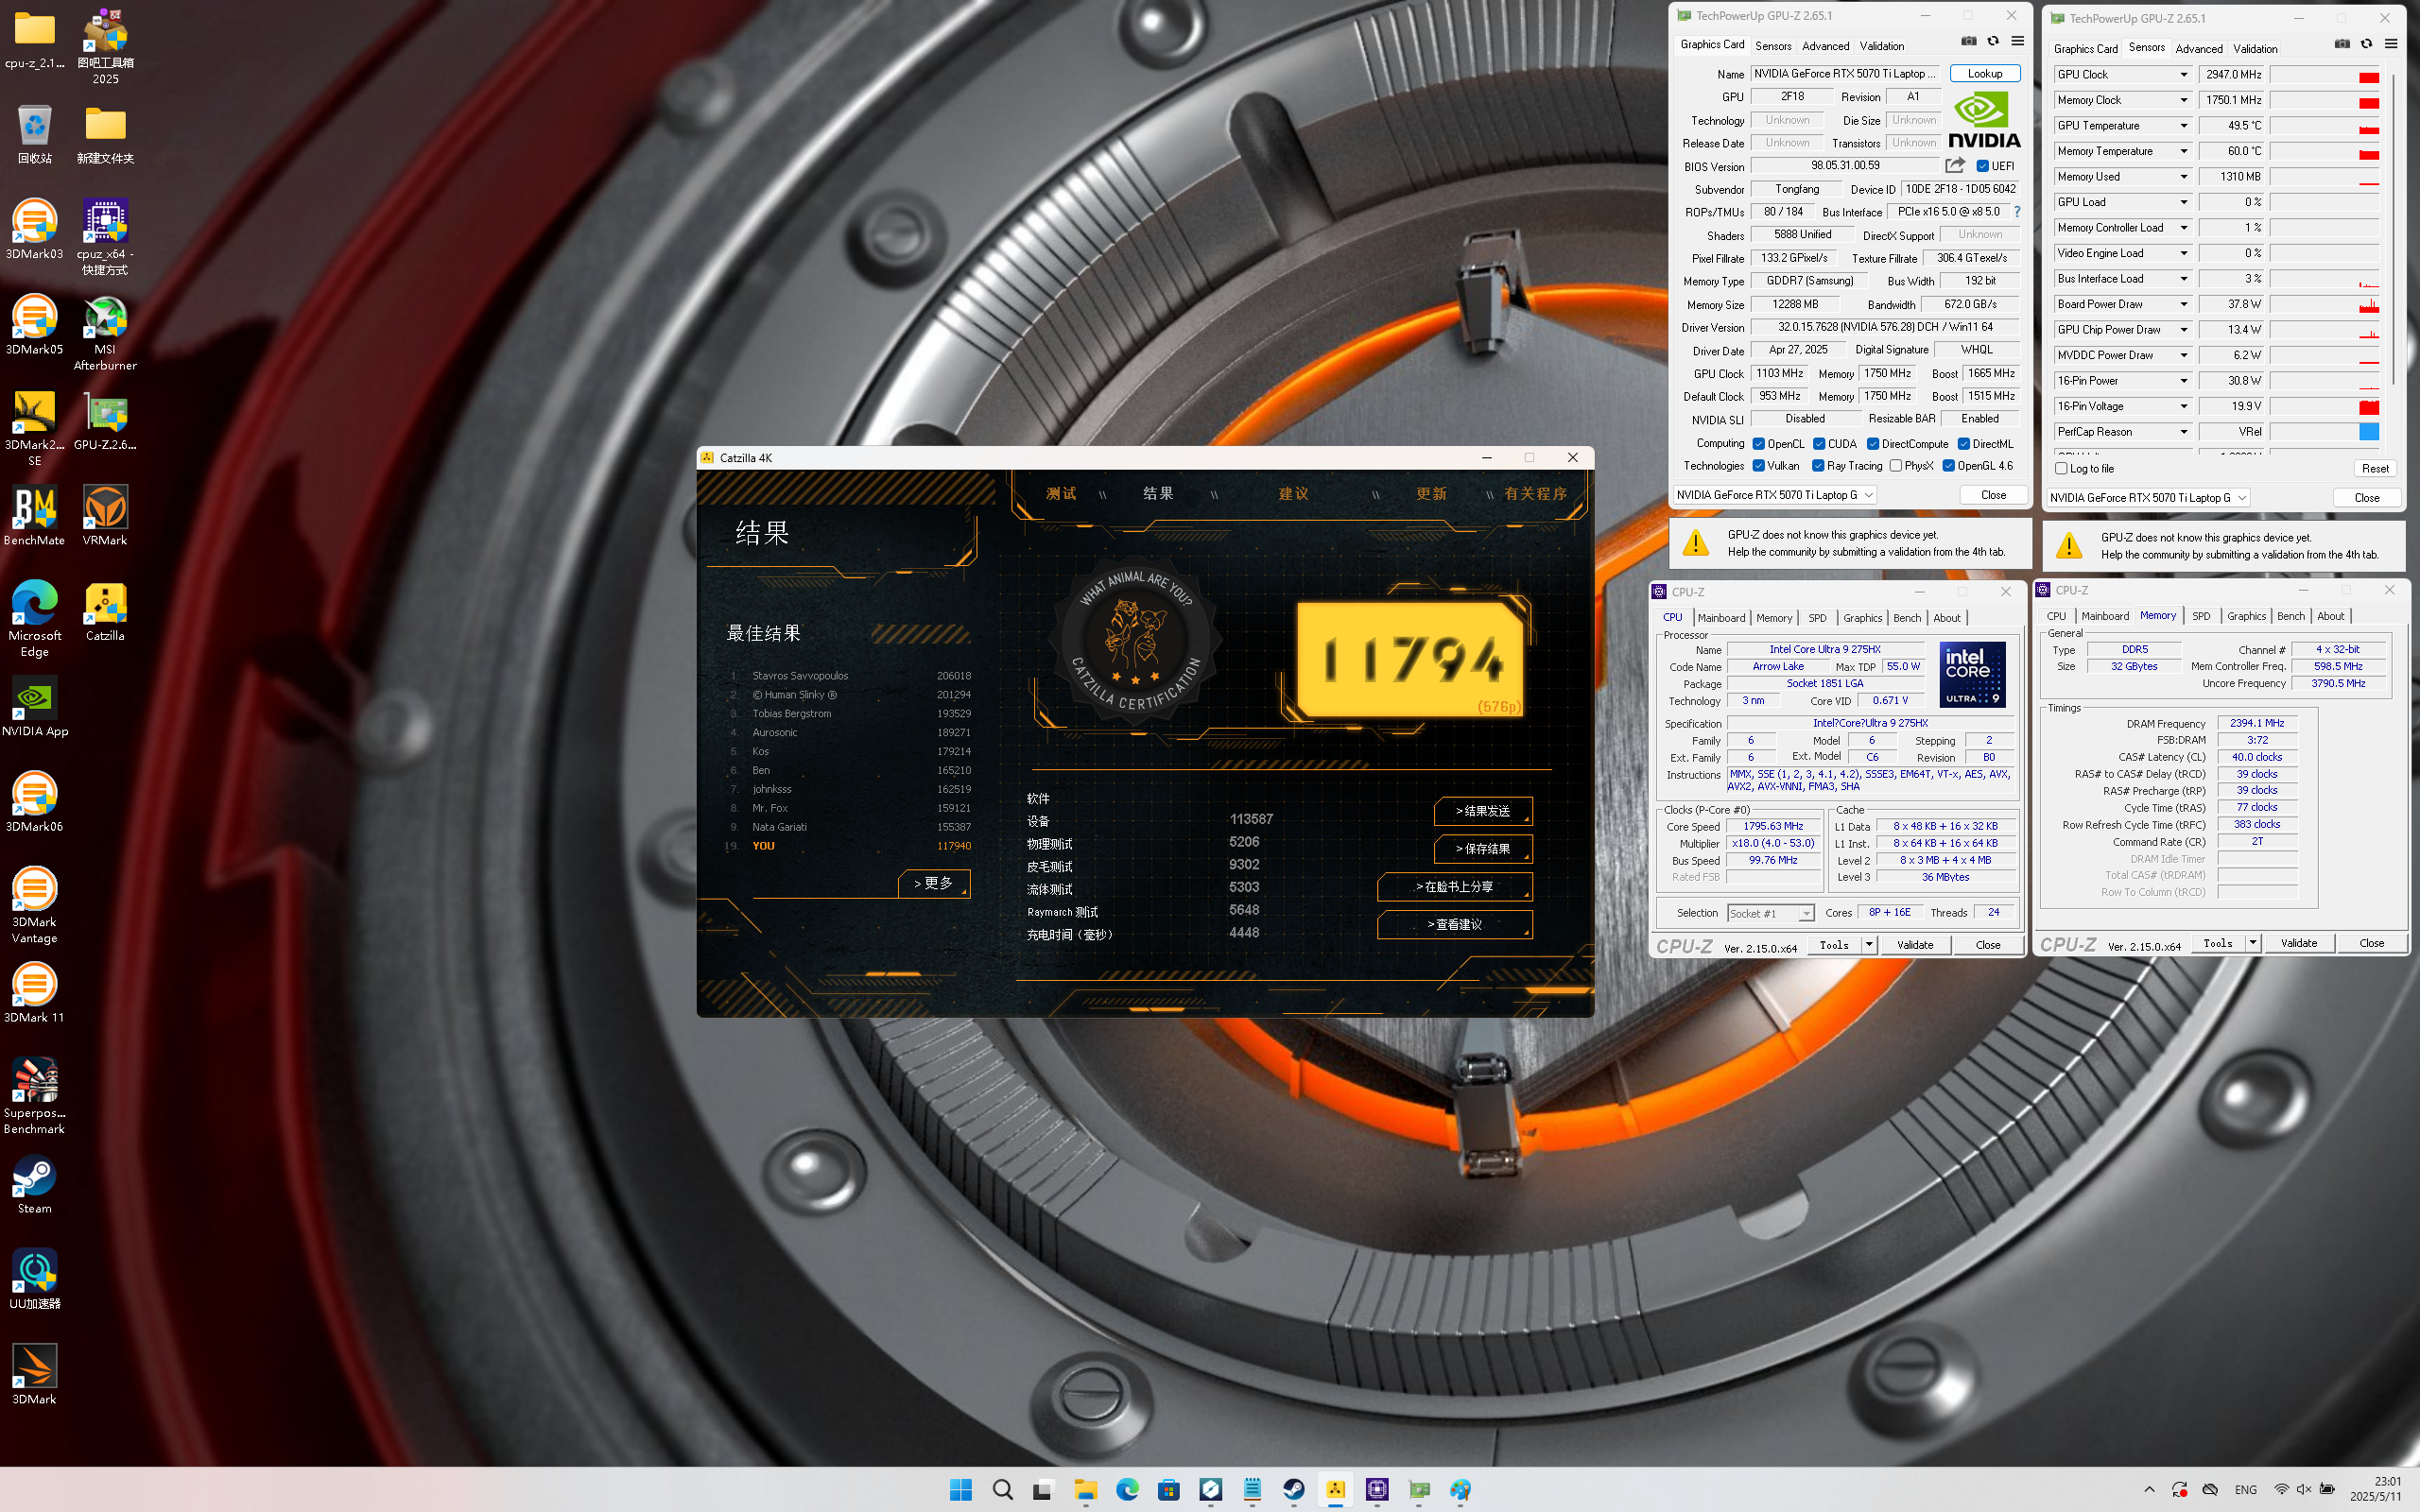
Task: Click Validate button in left CPU-Z window
Action: [1915, 945]
